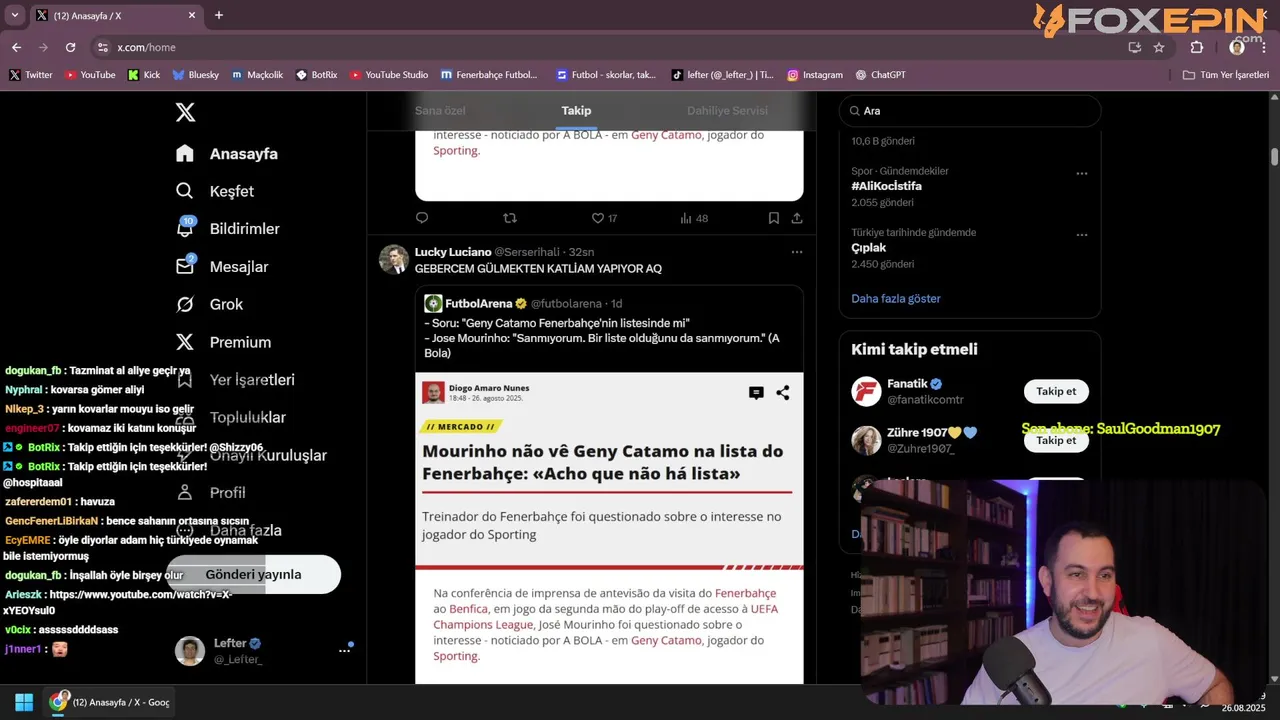Click the Grok icon
The height and width of the screenshot is (720, 1280).
click(185, 304)
